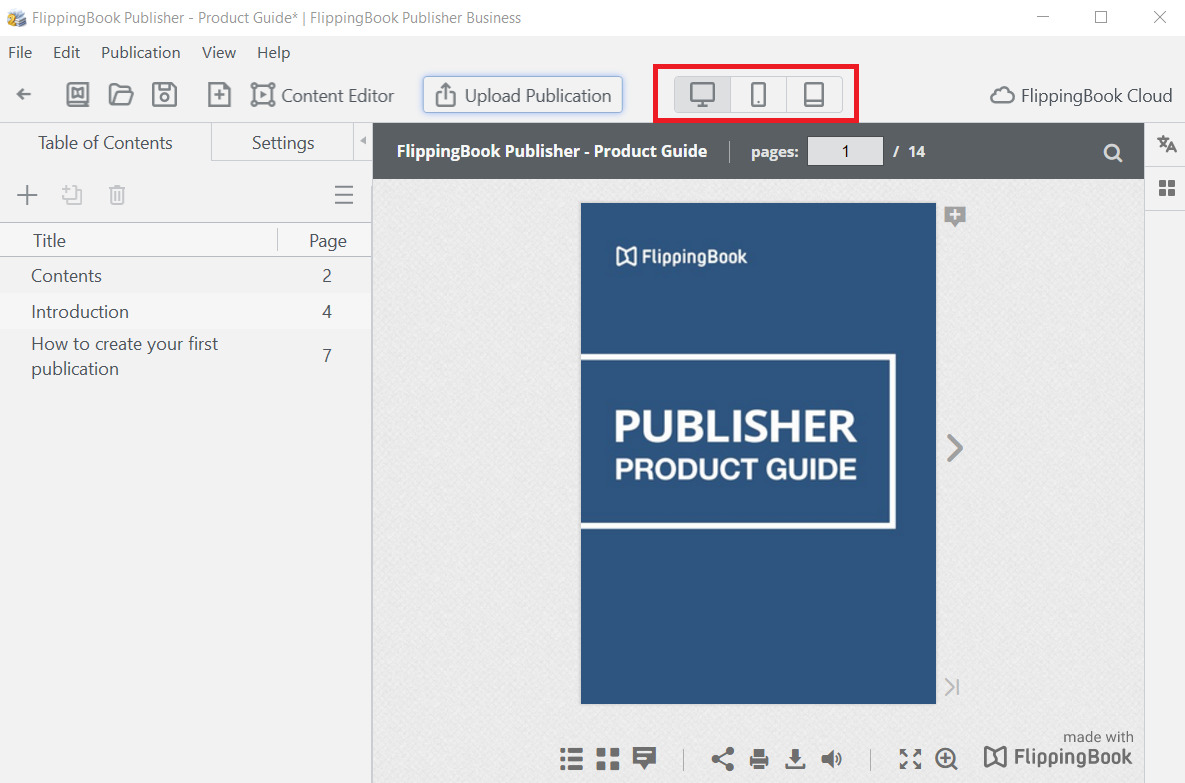Switch to tablet preview mode

click(x=814, y=94)
